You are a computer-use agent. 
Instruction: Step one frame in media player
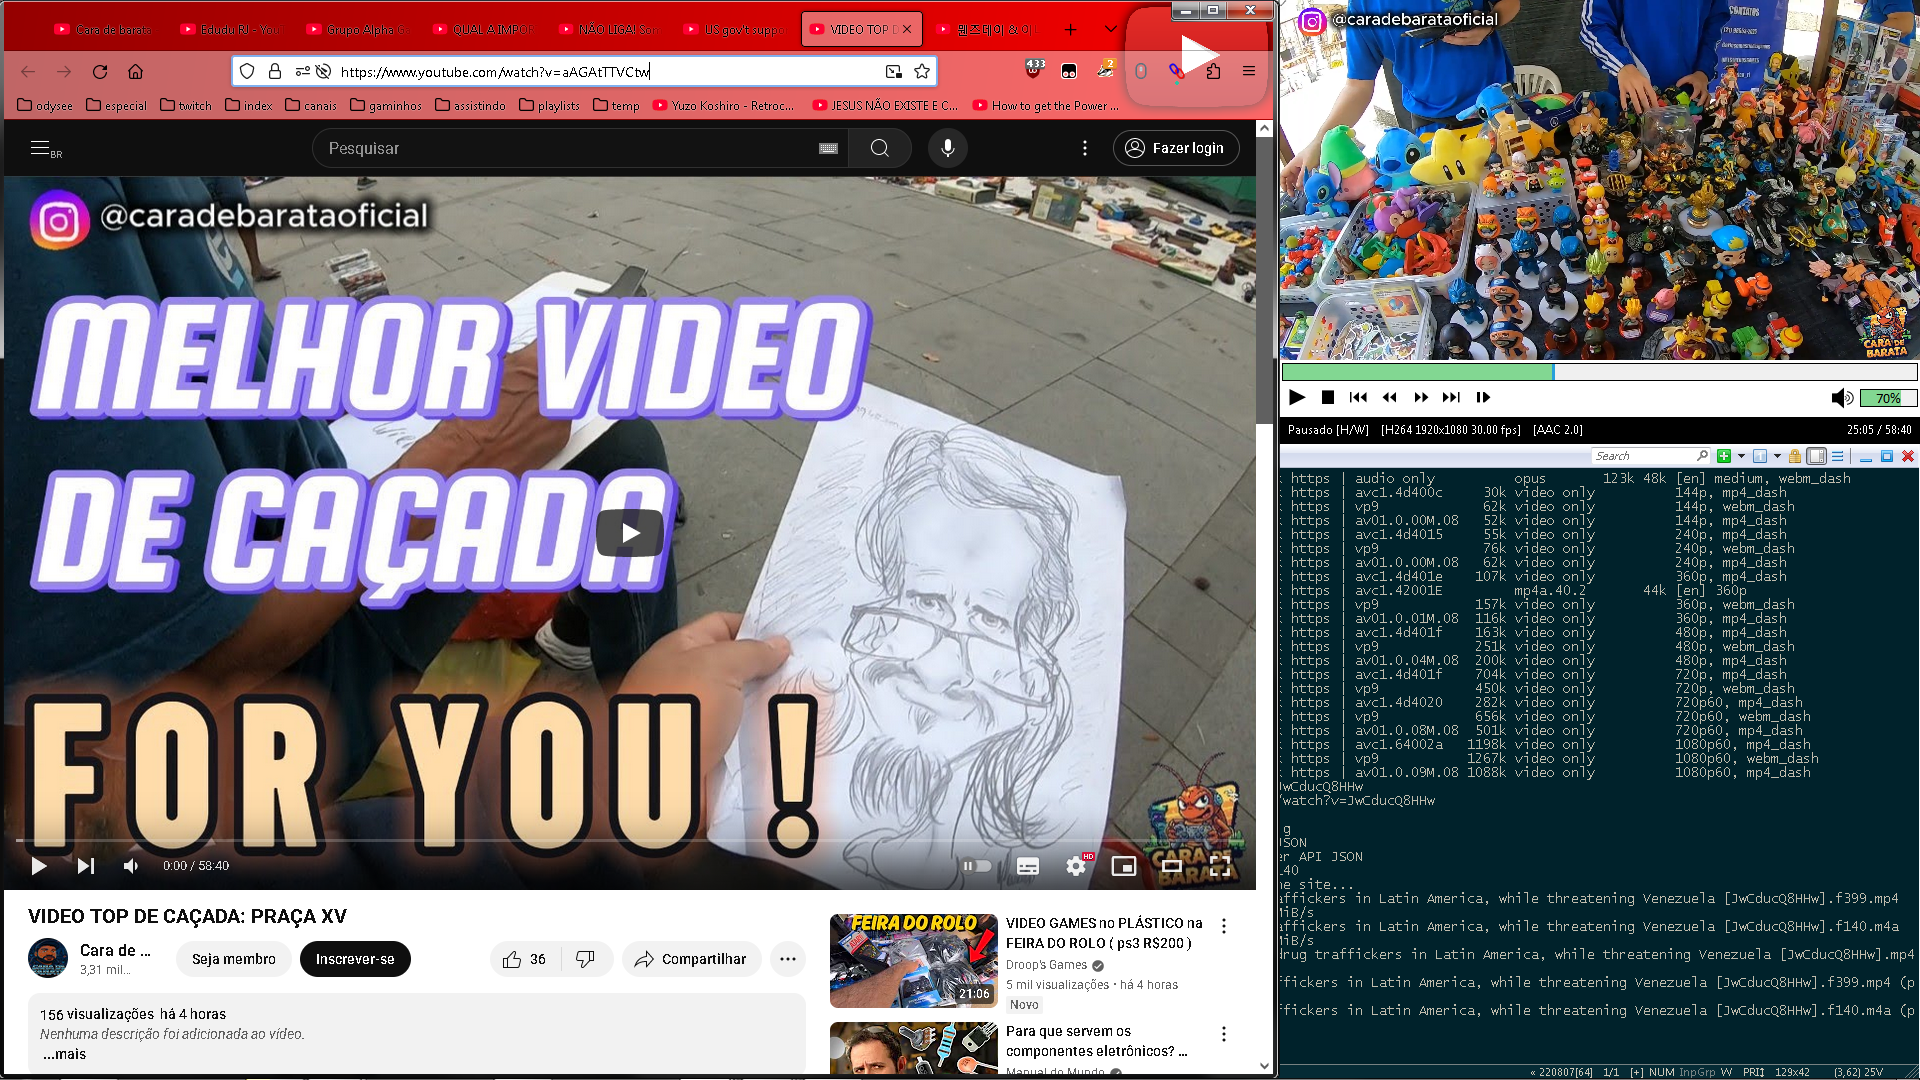pyautogui.click(x=1483, y=397)
